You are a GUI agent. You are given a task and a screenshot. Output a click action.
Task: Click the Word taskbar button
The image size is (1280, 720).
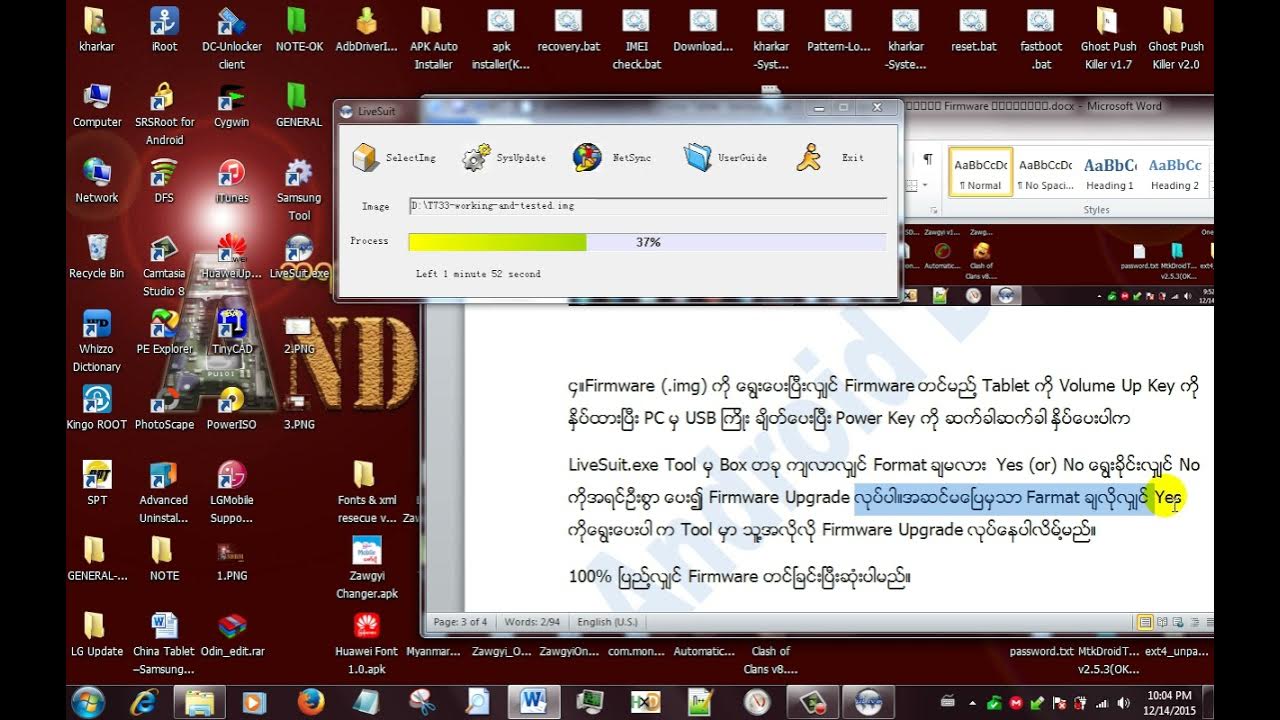click(532, 701)
